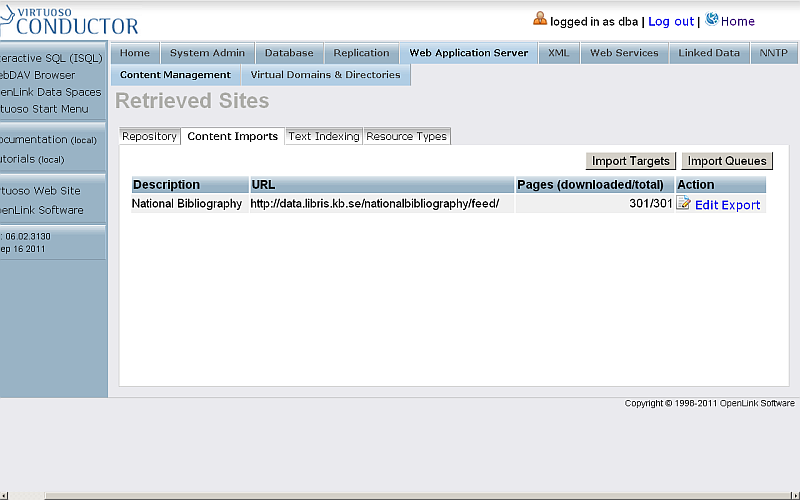The image size is (800, 500).
Task: Open the Linked Data menu tab
Action: click(x=709, y=53)
